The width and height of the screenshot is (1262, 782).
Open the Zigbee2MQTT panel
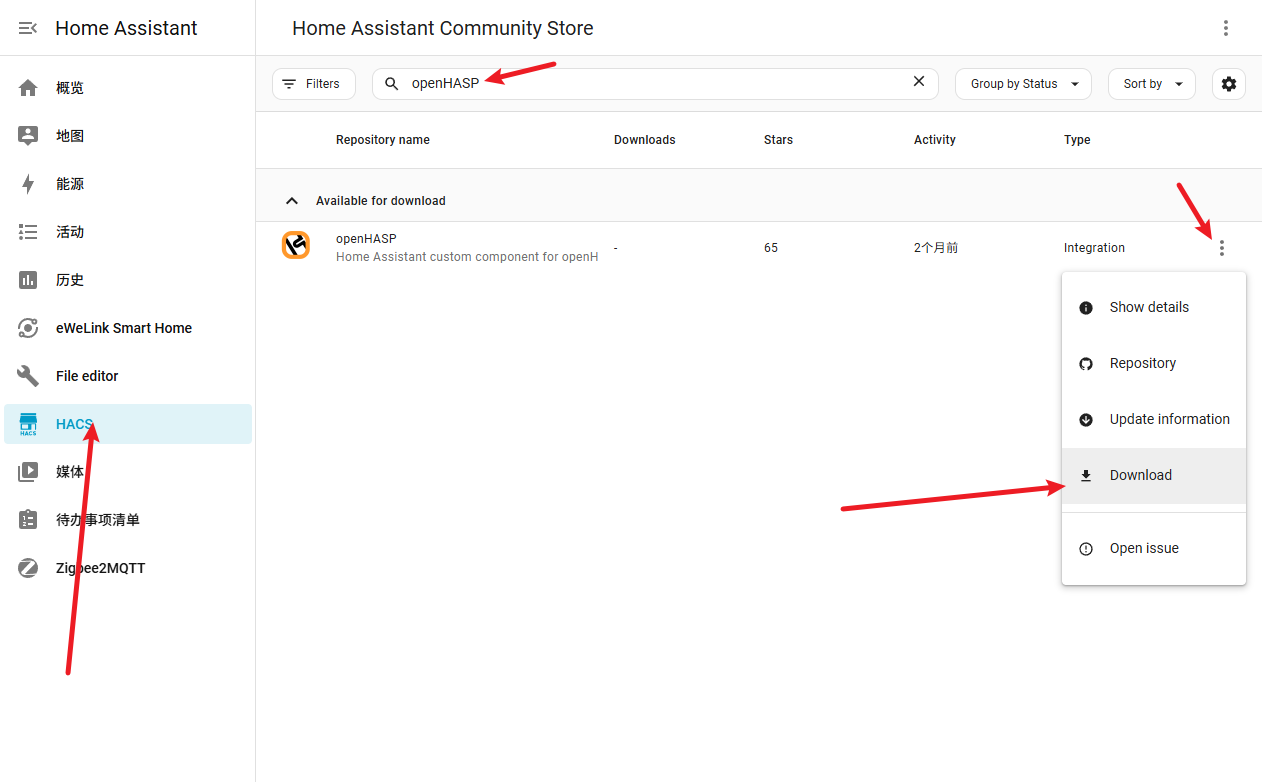tap(128, 568)
